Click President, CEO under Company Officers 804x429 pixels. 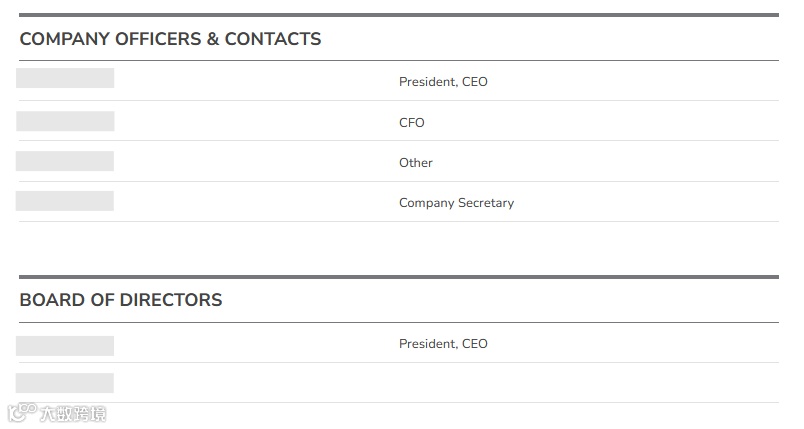point(443,82)
